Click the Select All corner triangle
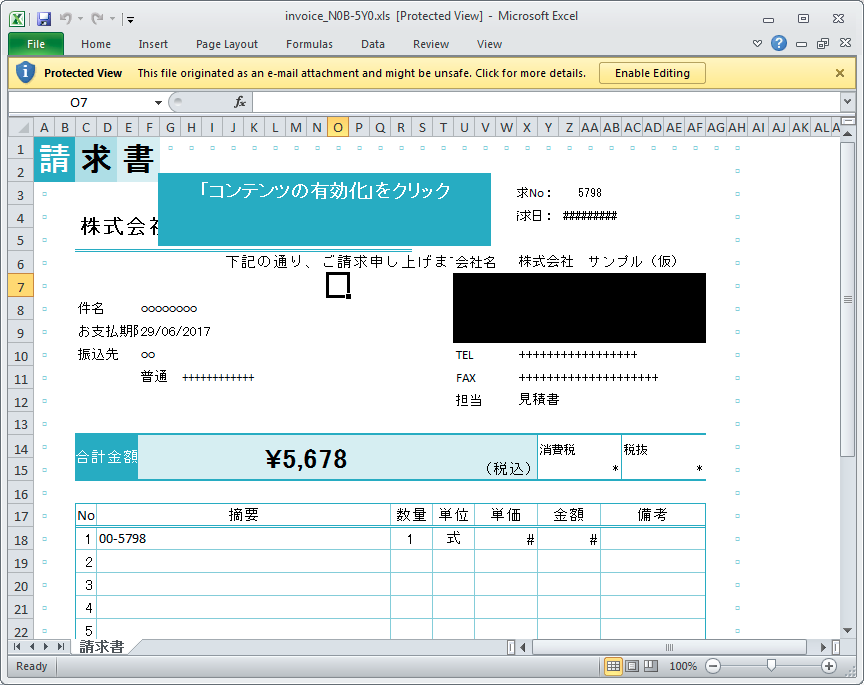This screenshot has height=685, width=864. click(21, 128)
